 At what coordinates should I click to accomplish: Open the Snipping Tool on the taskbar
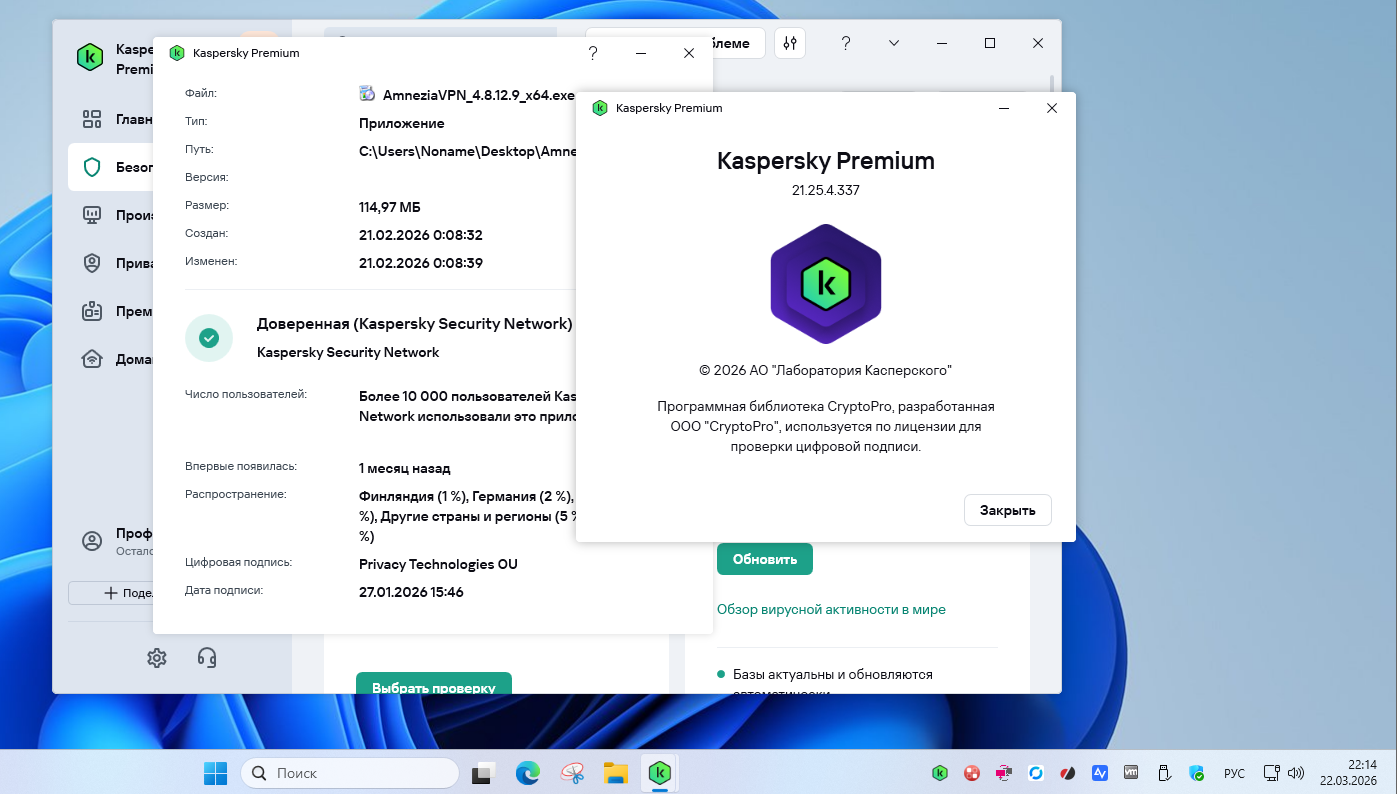572,773
